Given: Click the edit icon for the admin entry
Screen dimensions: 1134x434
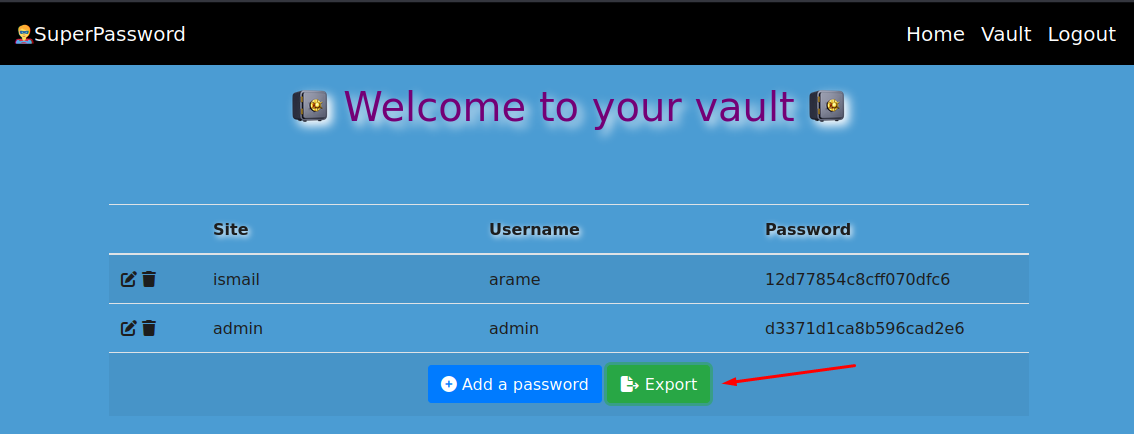Looking at the screenshot, I should pyautogui.click(x=128, y=328).
